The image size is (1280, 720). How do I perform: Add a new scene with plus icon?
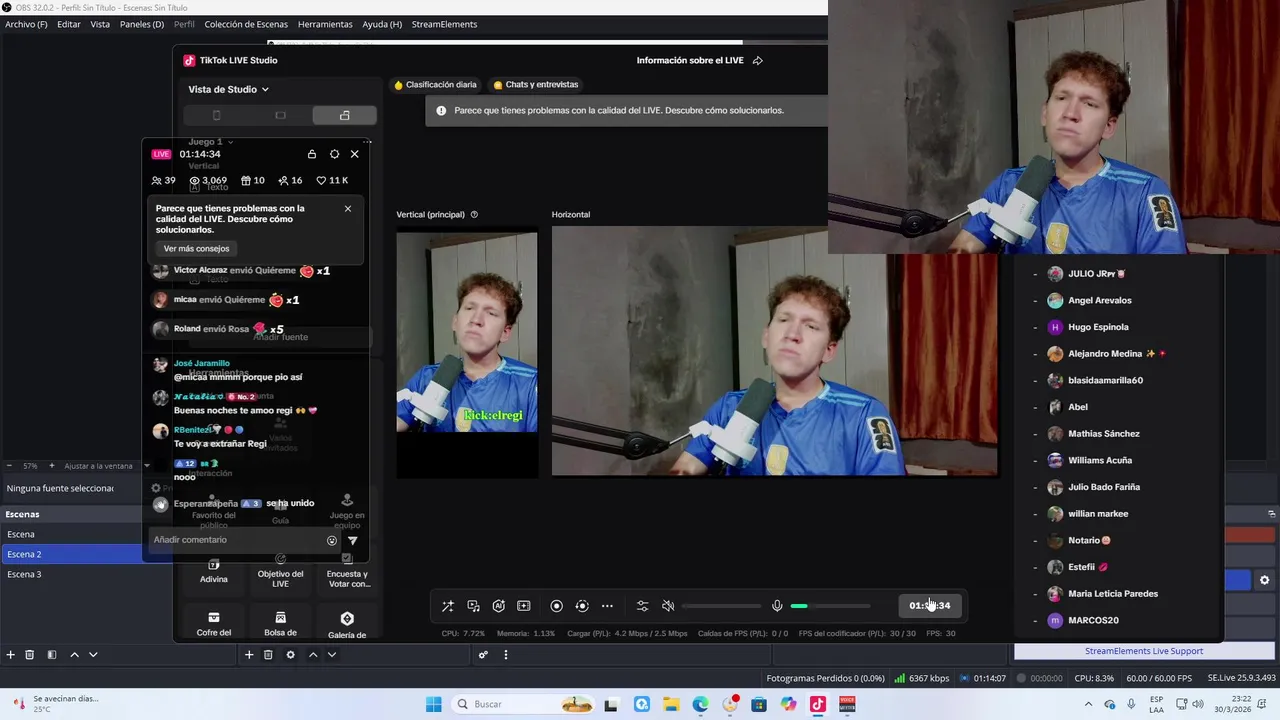[11, 655]
